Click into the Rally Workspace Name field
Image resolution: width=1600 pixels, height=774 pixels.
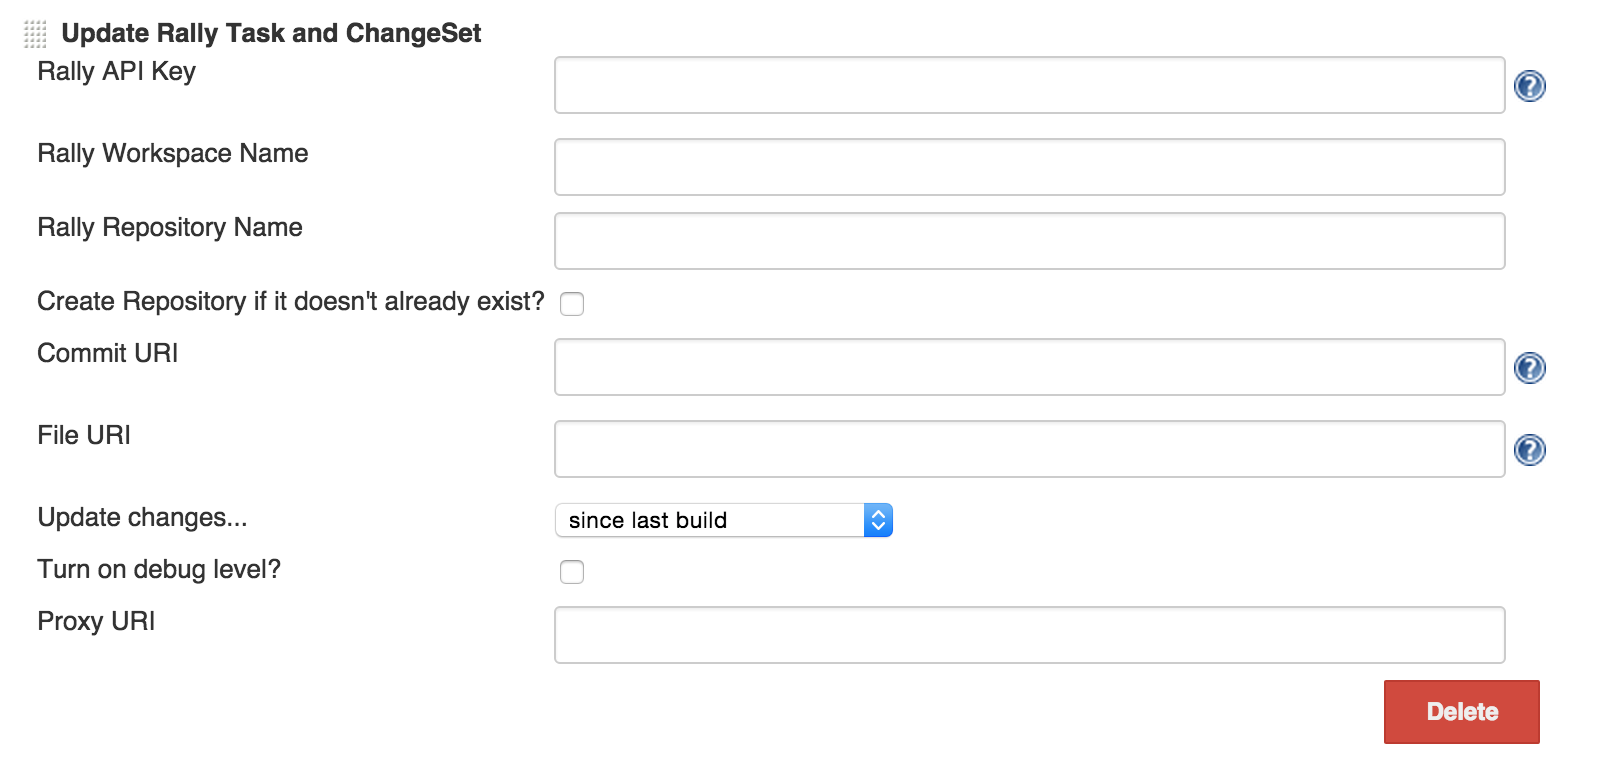1029,167
